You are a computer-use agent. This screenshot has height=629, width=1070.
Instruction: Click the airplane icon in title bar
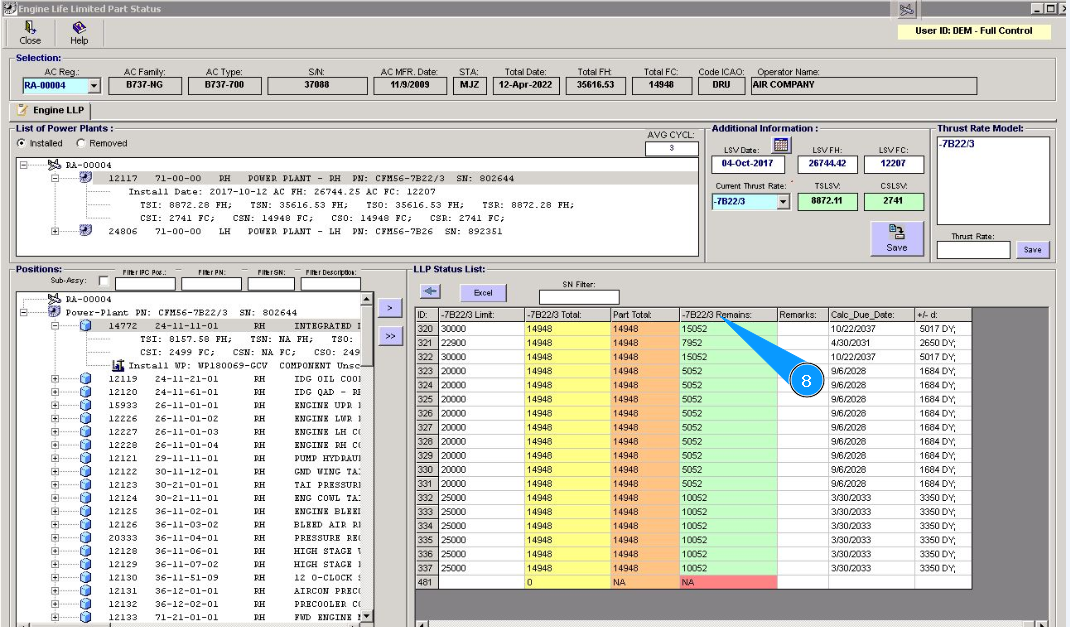point(906,10)
